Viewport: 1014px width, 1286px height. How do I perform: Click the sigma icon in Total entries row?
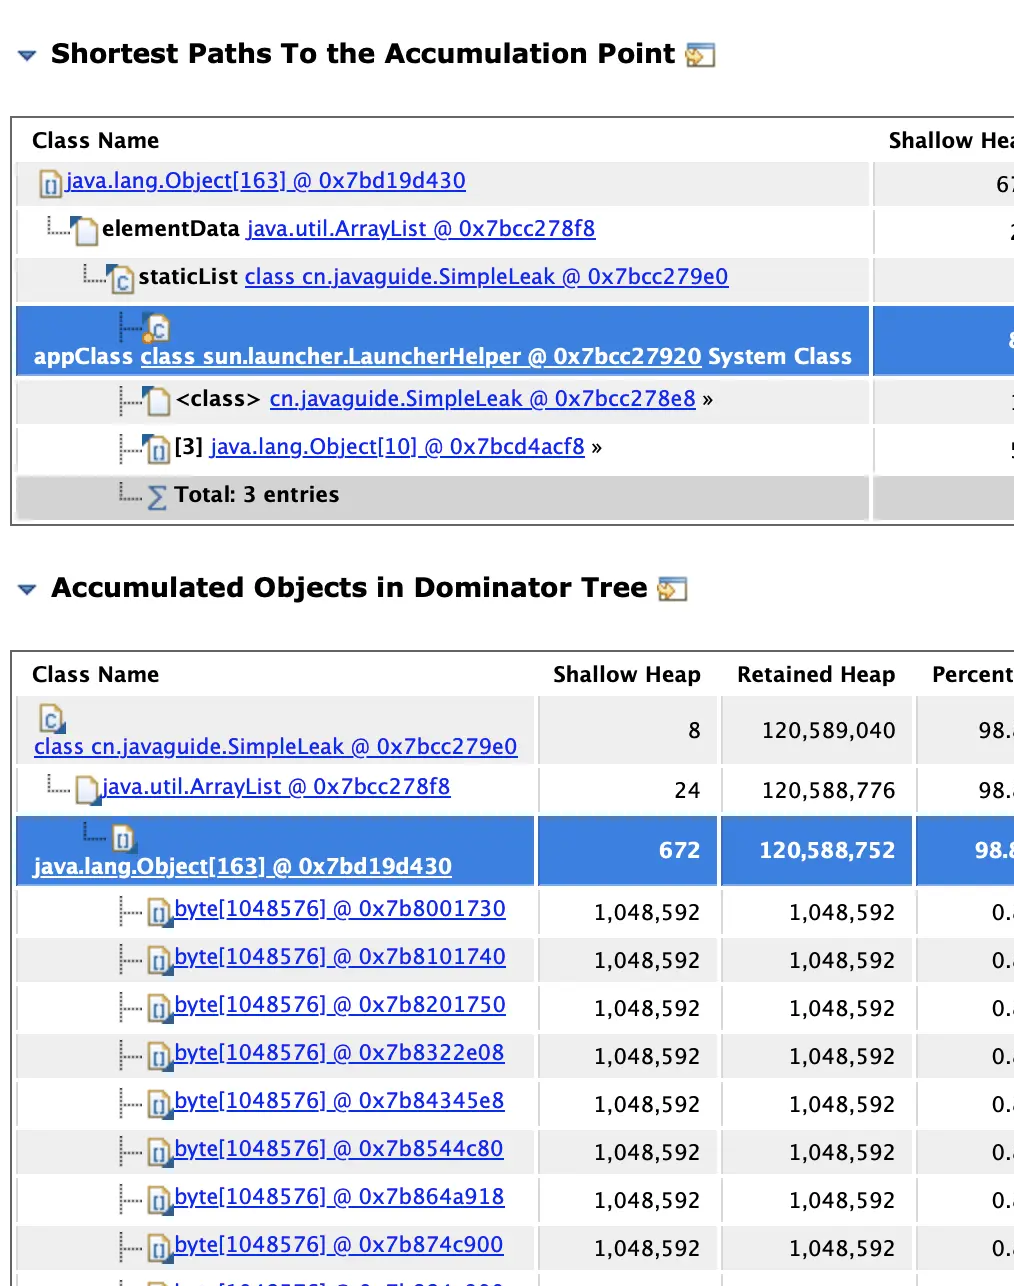(x=157, y=497)
